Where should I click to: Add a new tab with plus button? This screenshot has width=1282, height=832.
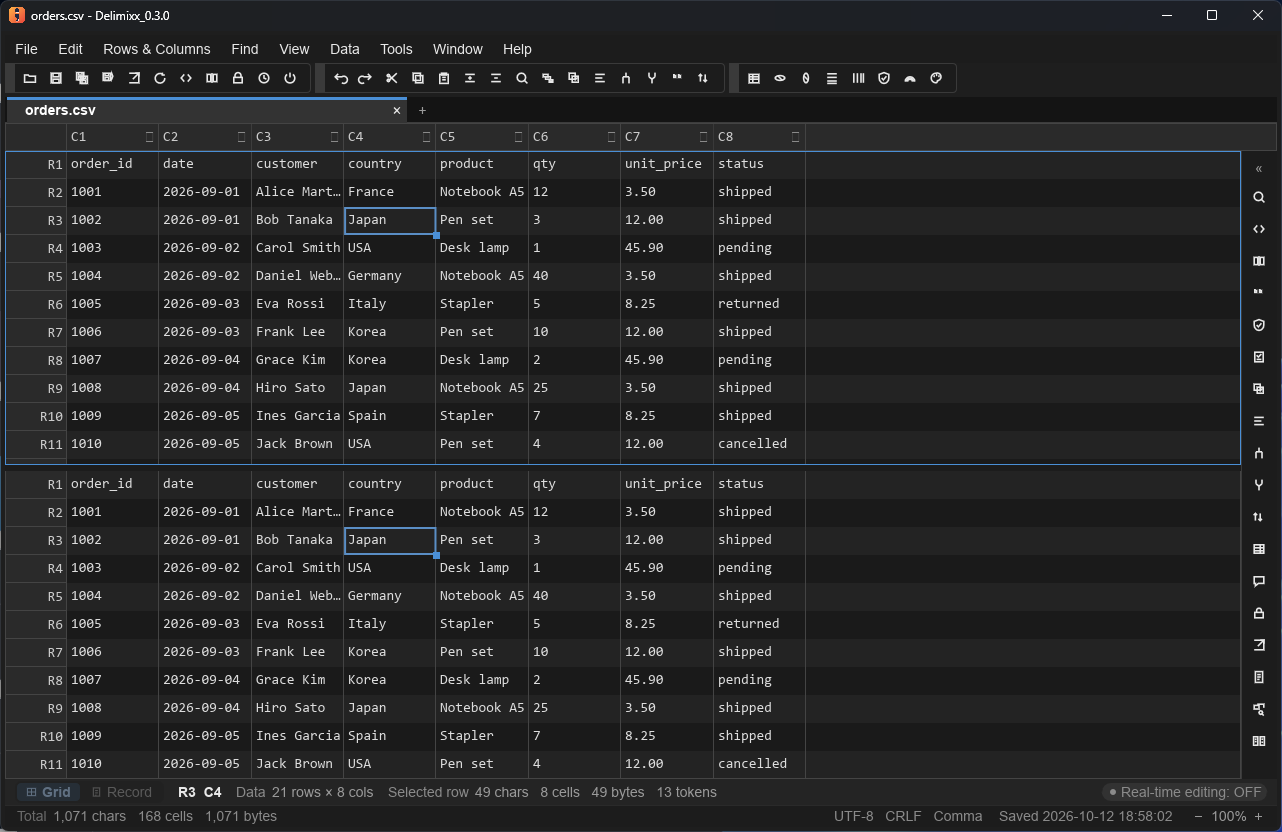tap(422, 110)
